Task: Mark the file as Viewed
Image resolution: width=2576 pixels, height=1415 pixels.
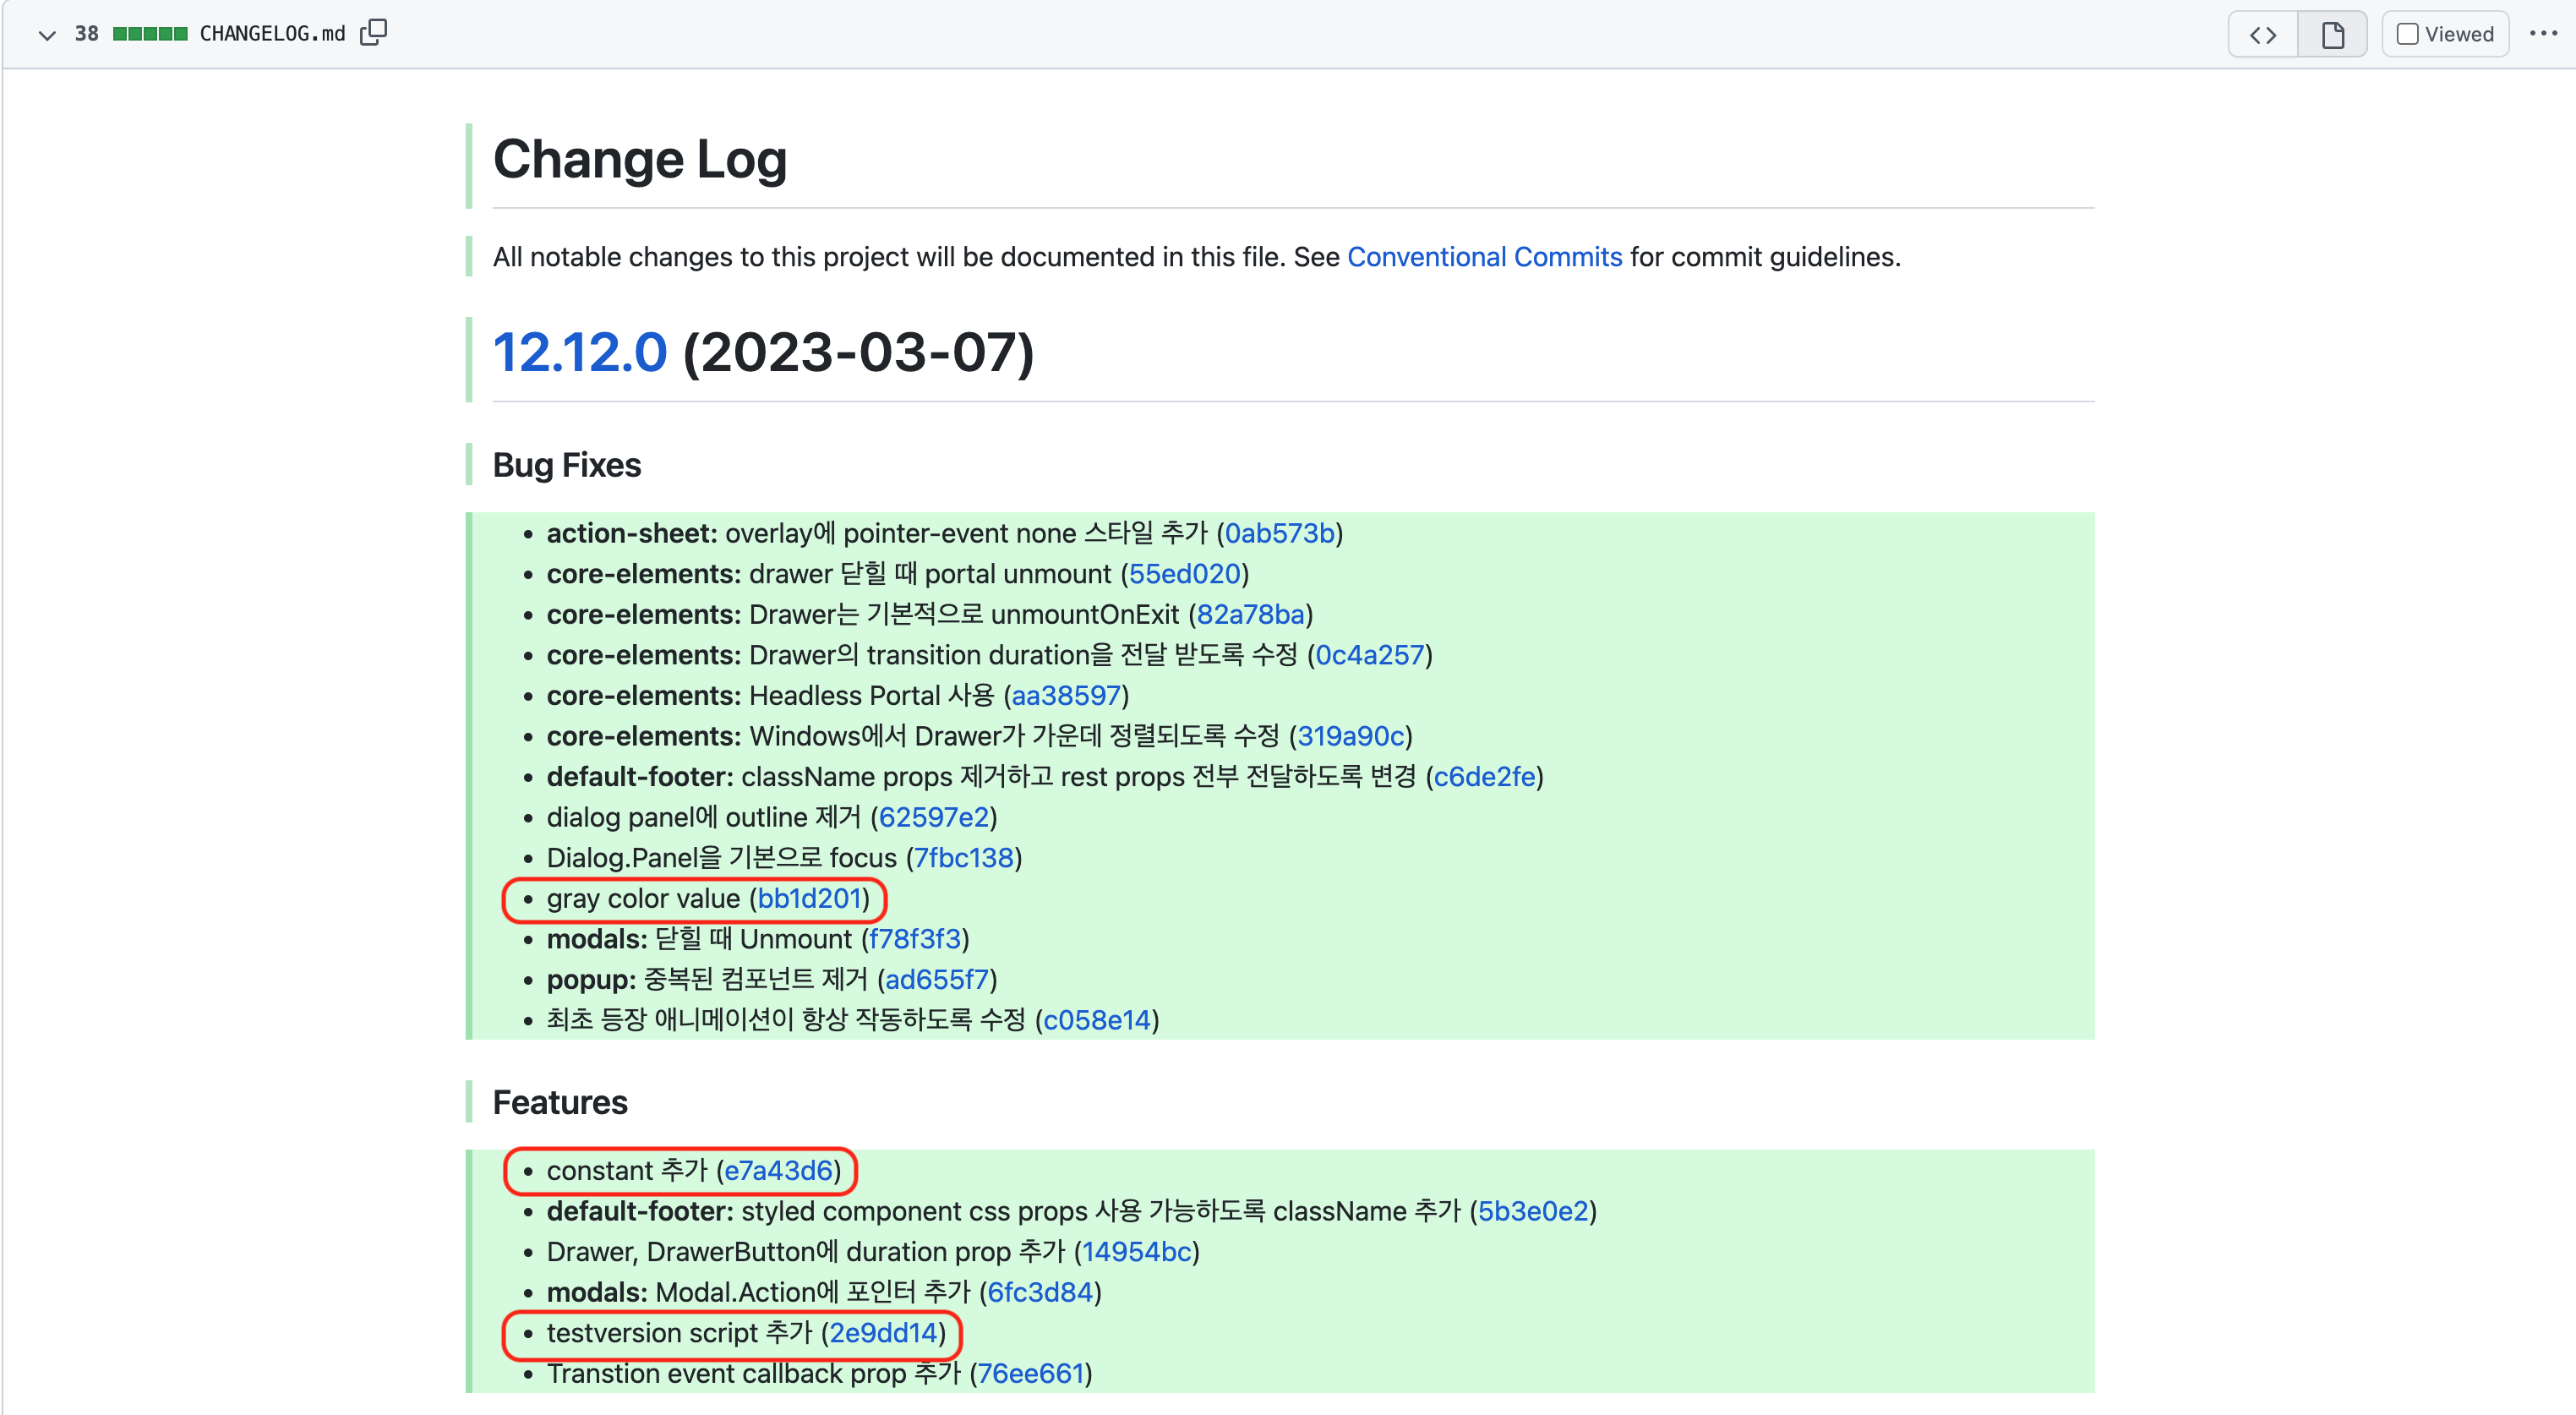Action: (2445, 35)
